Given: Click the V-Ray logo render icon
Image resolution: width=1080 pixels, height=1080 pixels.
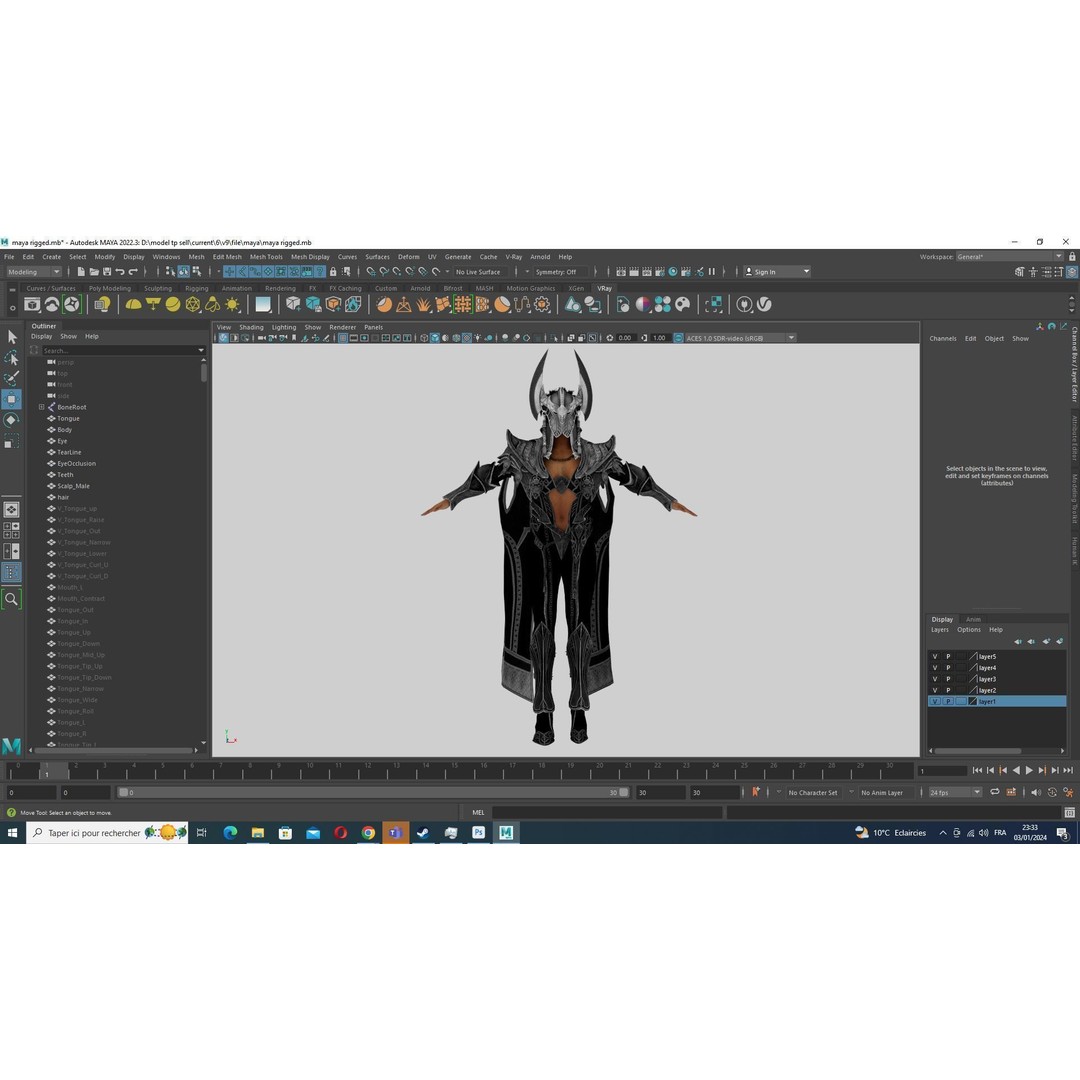Looking at the screenshot, I should coord(765,304).
